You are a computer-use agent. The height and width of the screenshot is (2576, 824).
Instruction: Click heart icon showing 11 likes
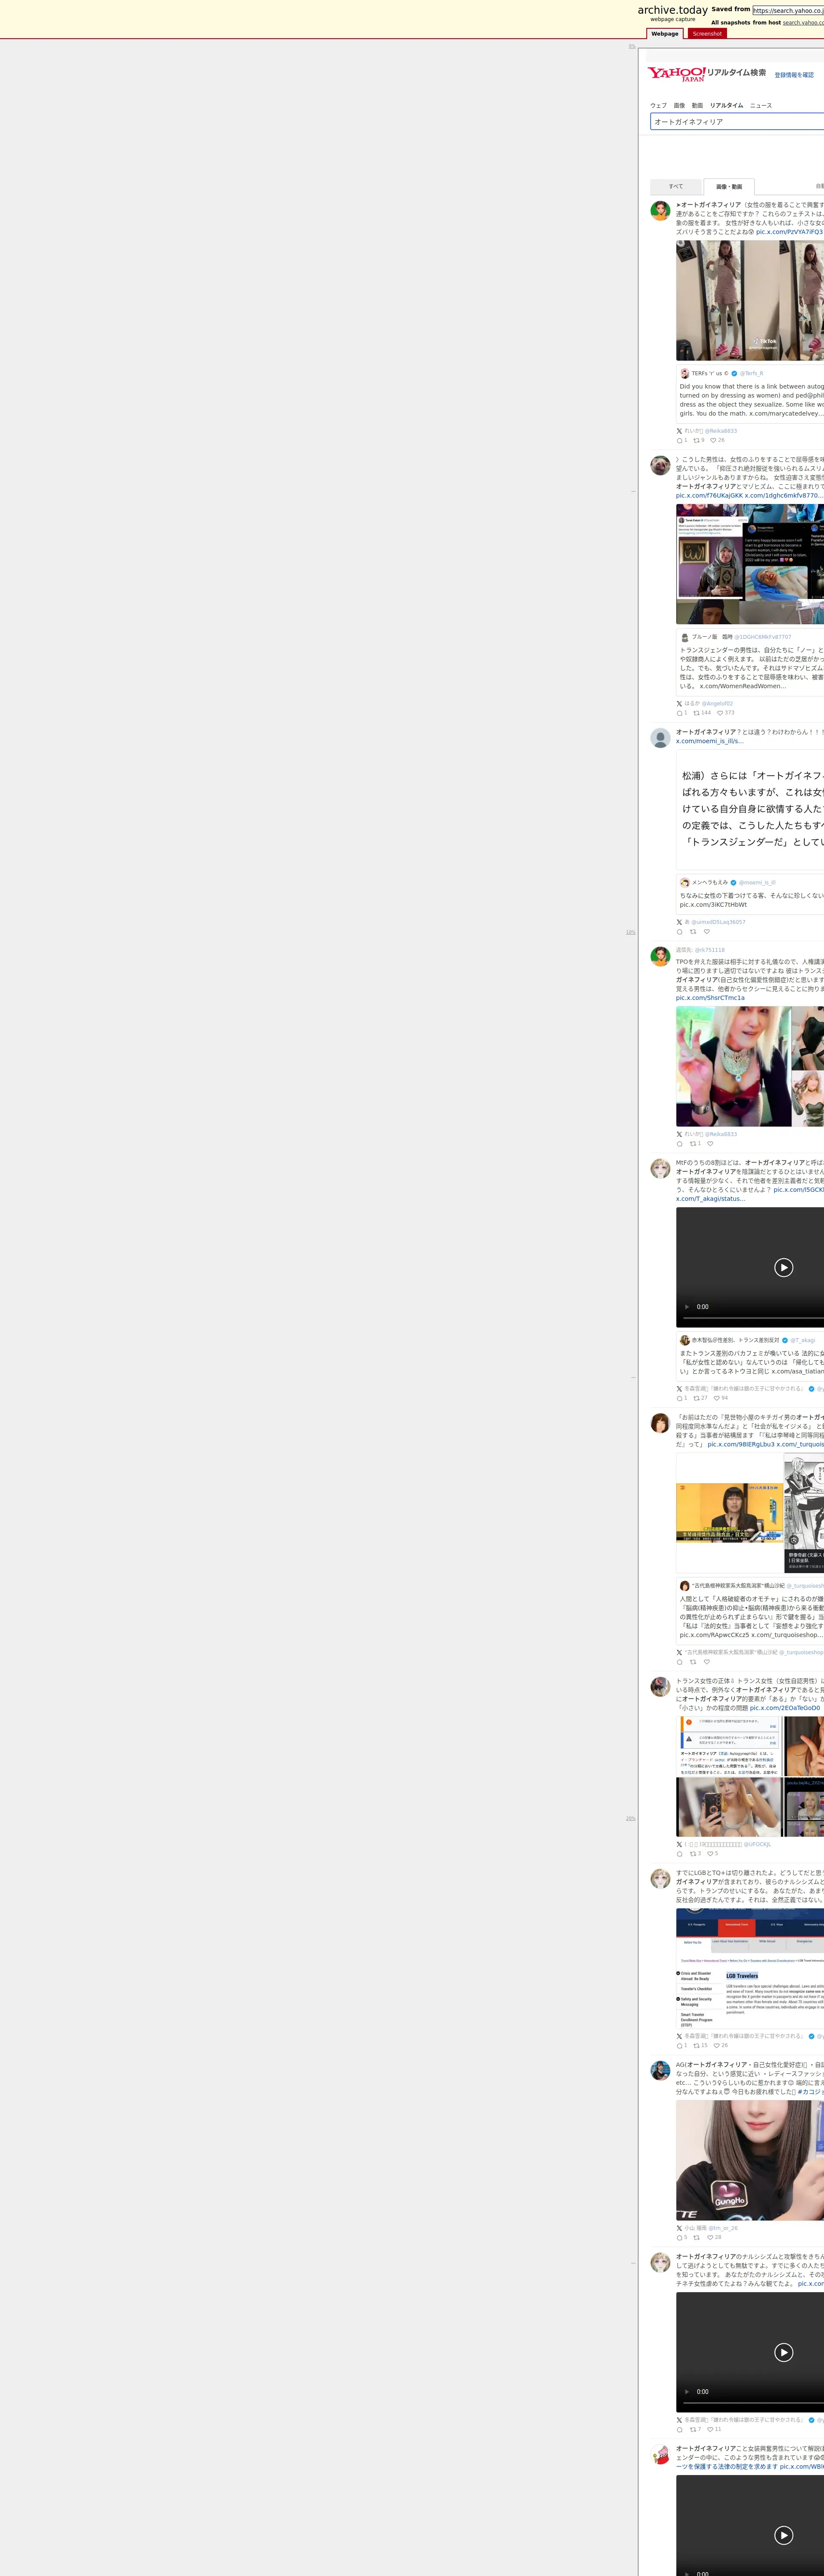pos(710,2429)
